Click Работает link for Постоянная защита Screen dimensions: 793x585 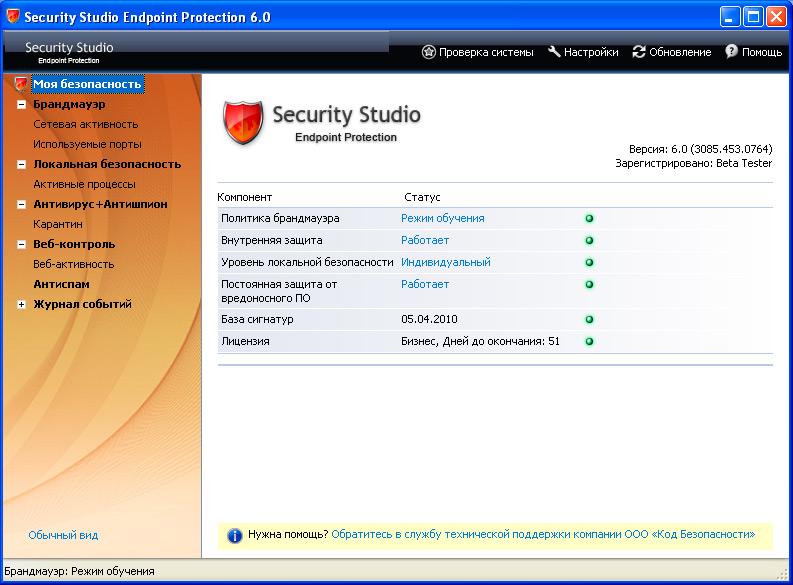(x=425, y=284)
